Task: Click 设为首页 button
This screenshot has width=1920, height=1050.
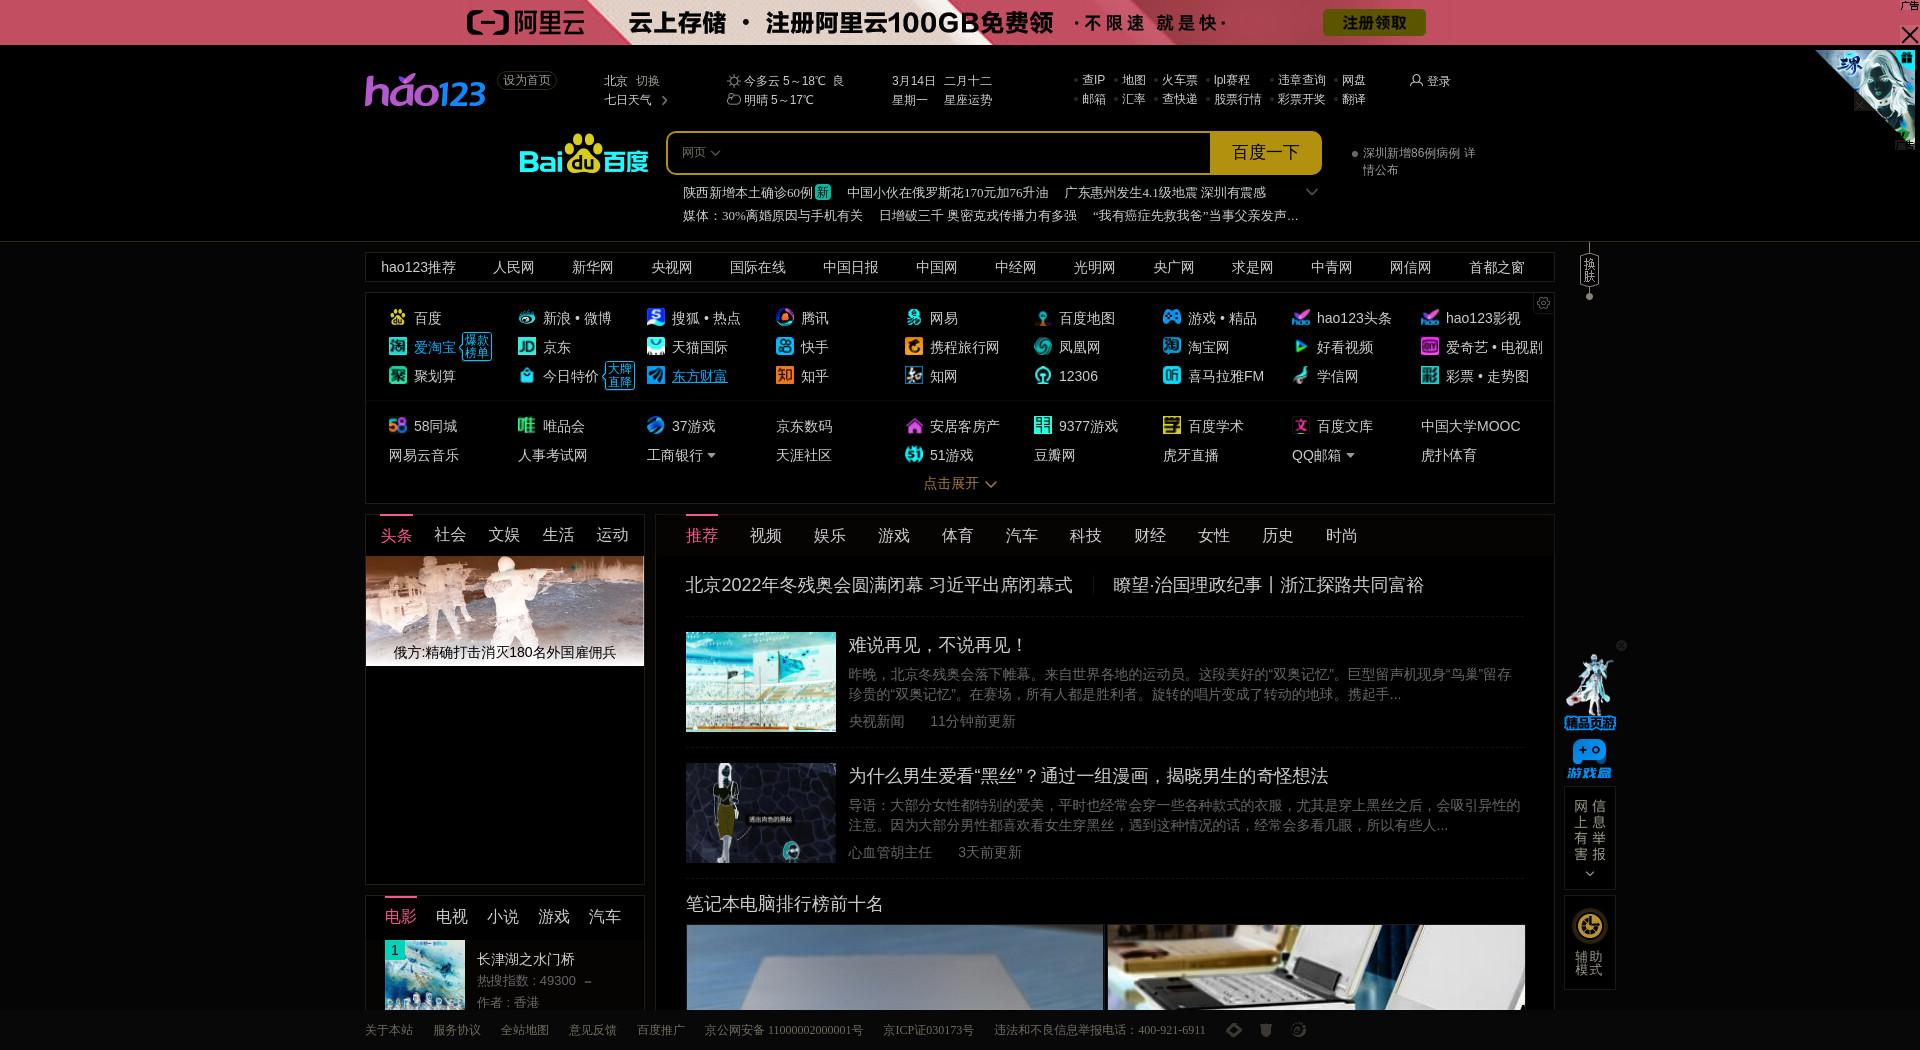Action: pos(527,80)
